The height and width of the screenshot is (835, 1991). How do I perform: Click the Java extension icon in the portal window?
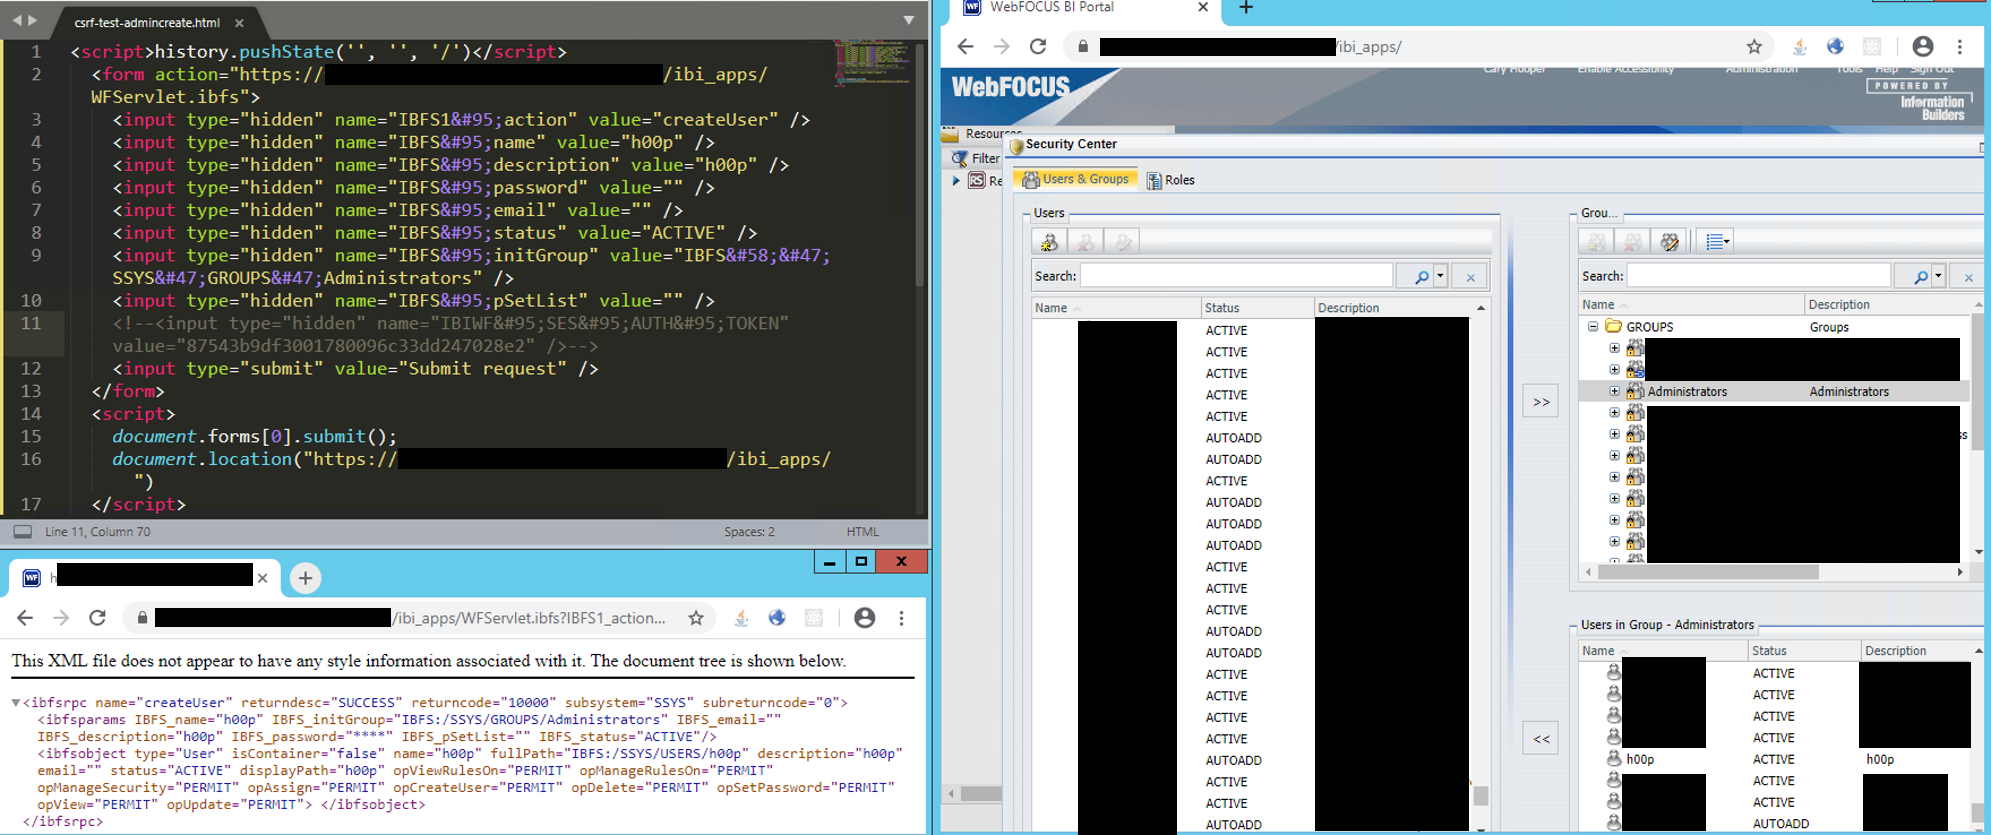(x=1799, y=46)
